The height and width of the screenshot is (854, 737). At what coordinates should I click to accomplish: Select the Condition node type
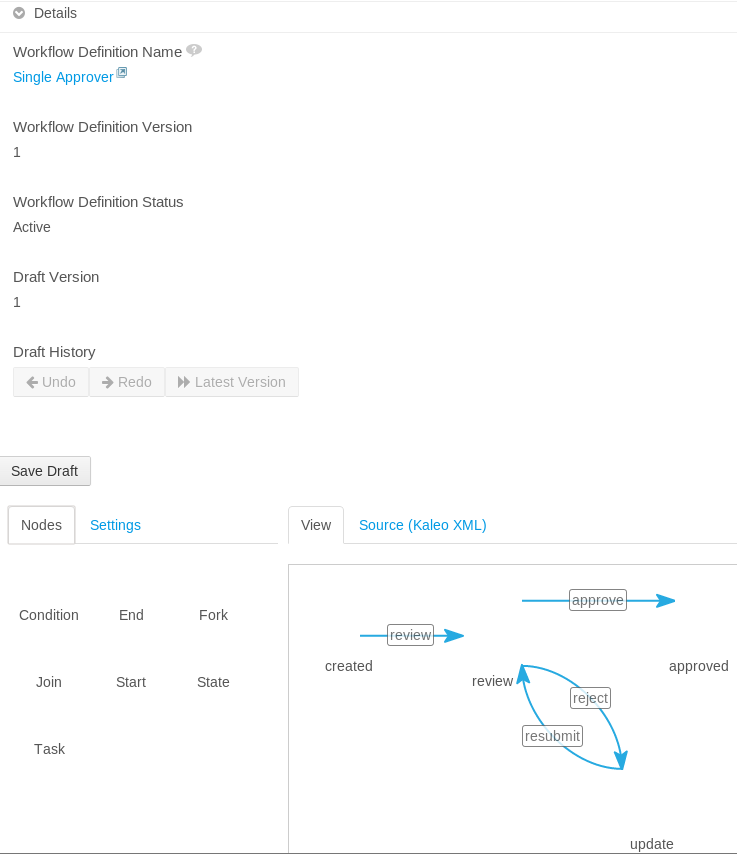[x=49, y=615]
